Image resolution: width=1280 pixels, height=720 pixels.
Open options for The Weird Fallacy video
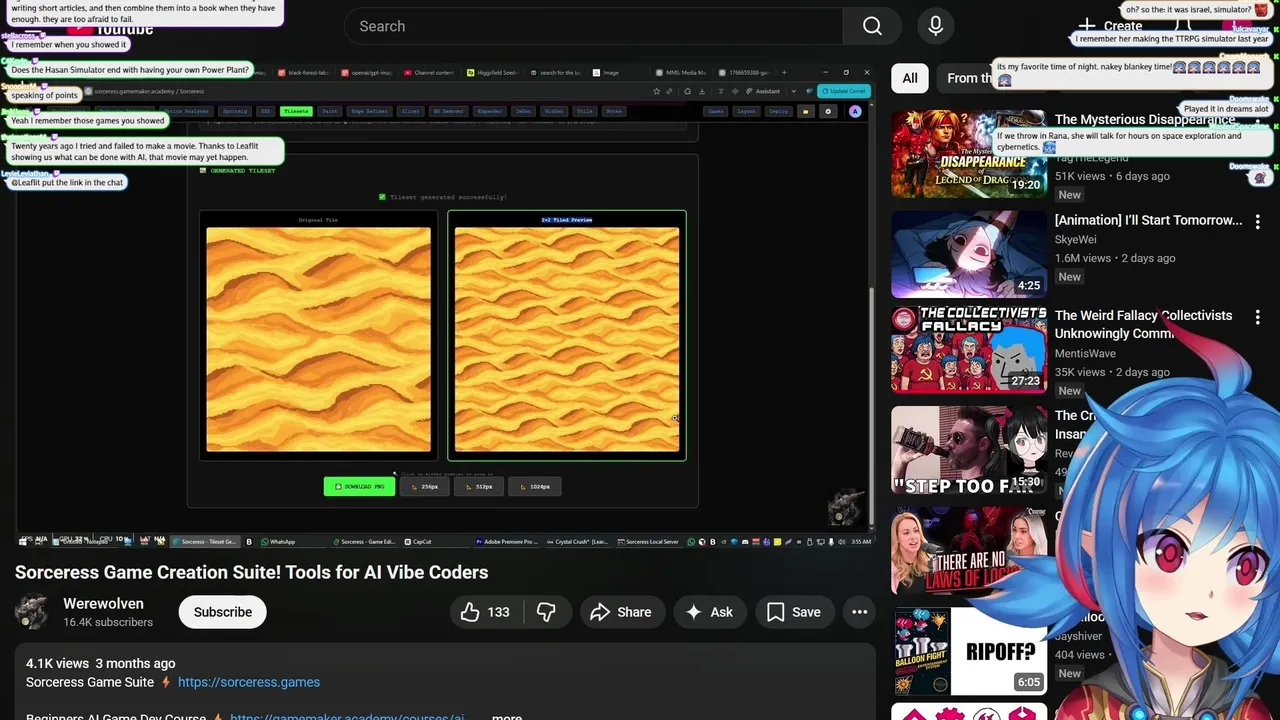1258,317
